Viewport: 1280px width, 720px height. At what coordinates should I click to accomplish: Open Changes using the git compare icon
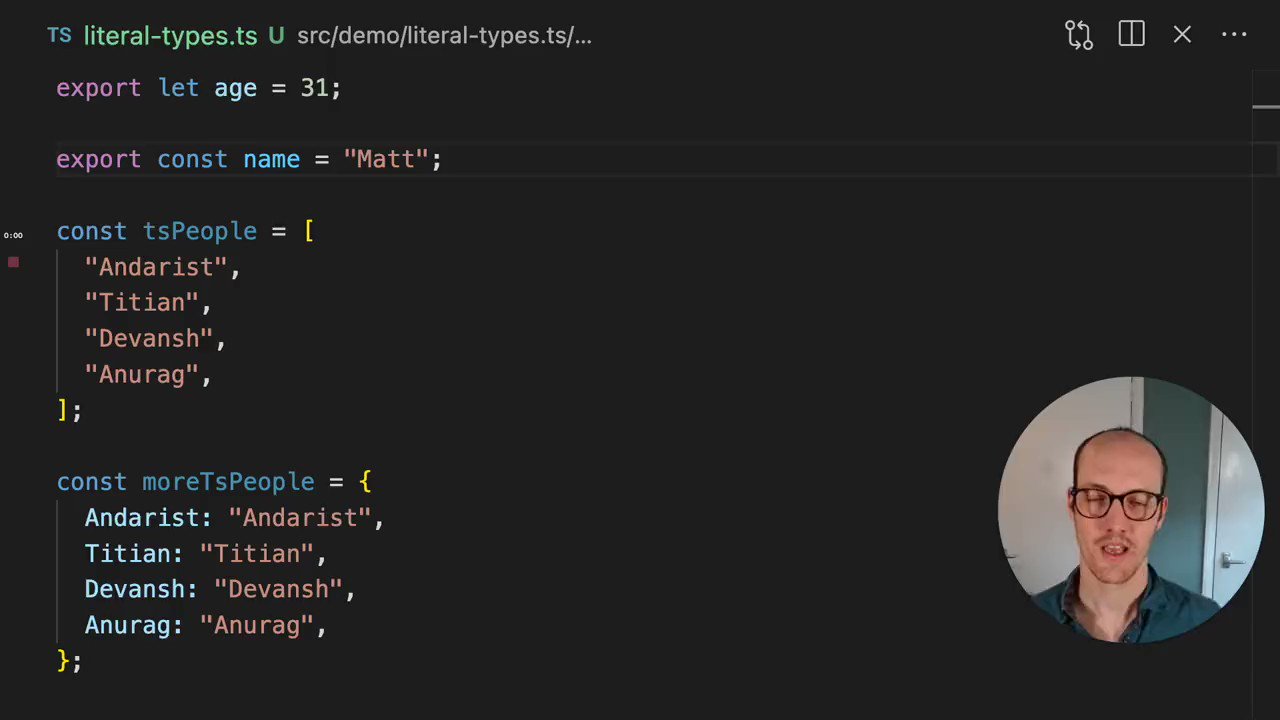tap(1079, 35)
